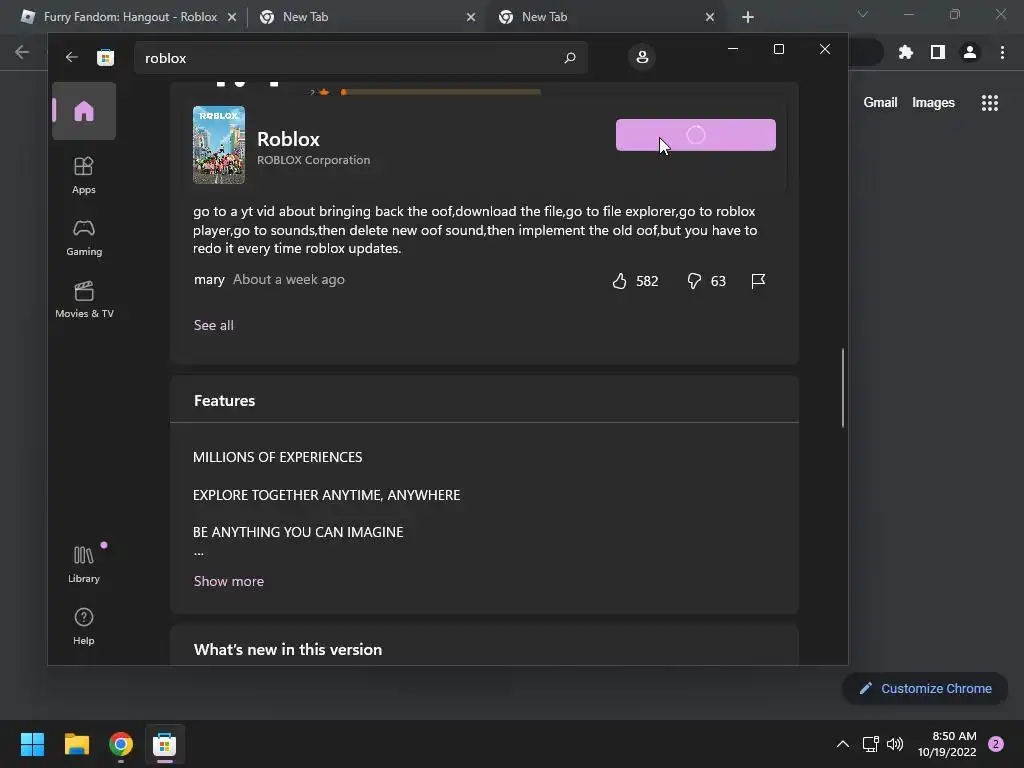Close the middle New Tab
Image resolution: width=1024 pixels, height=768 pixels.
471,17
